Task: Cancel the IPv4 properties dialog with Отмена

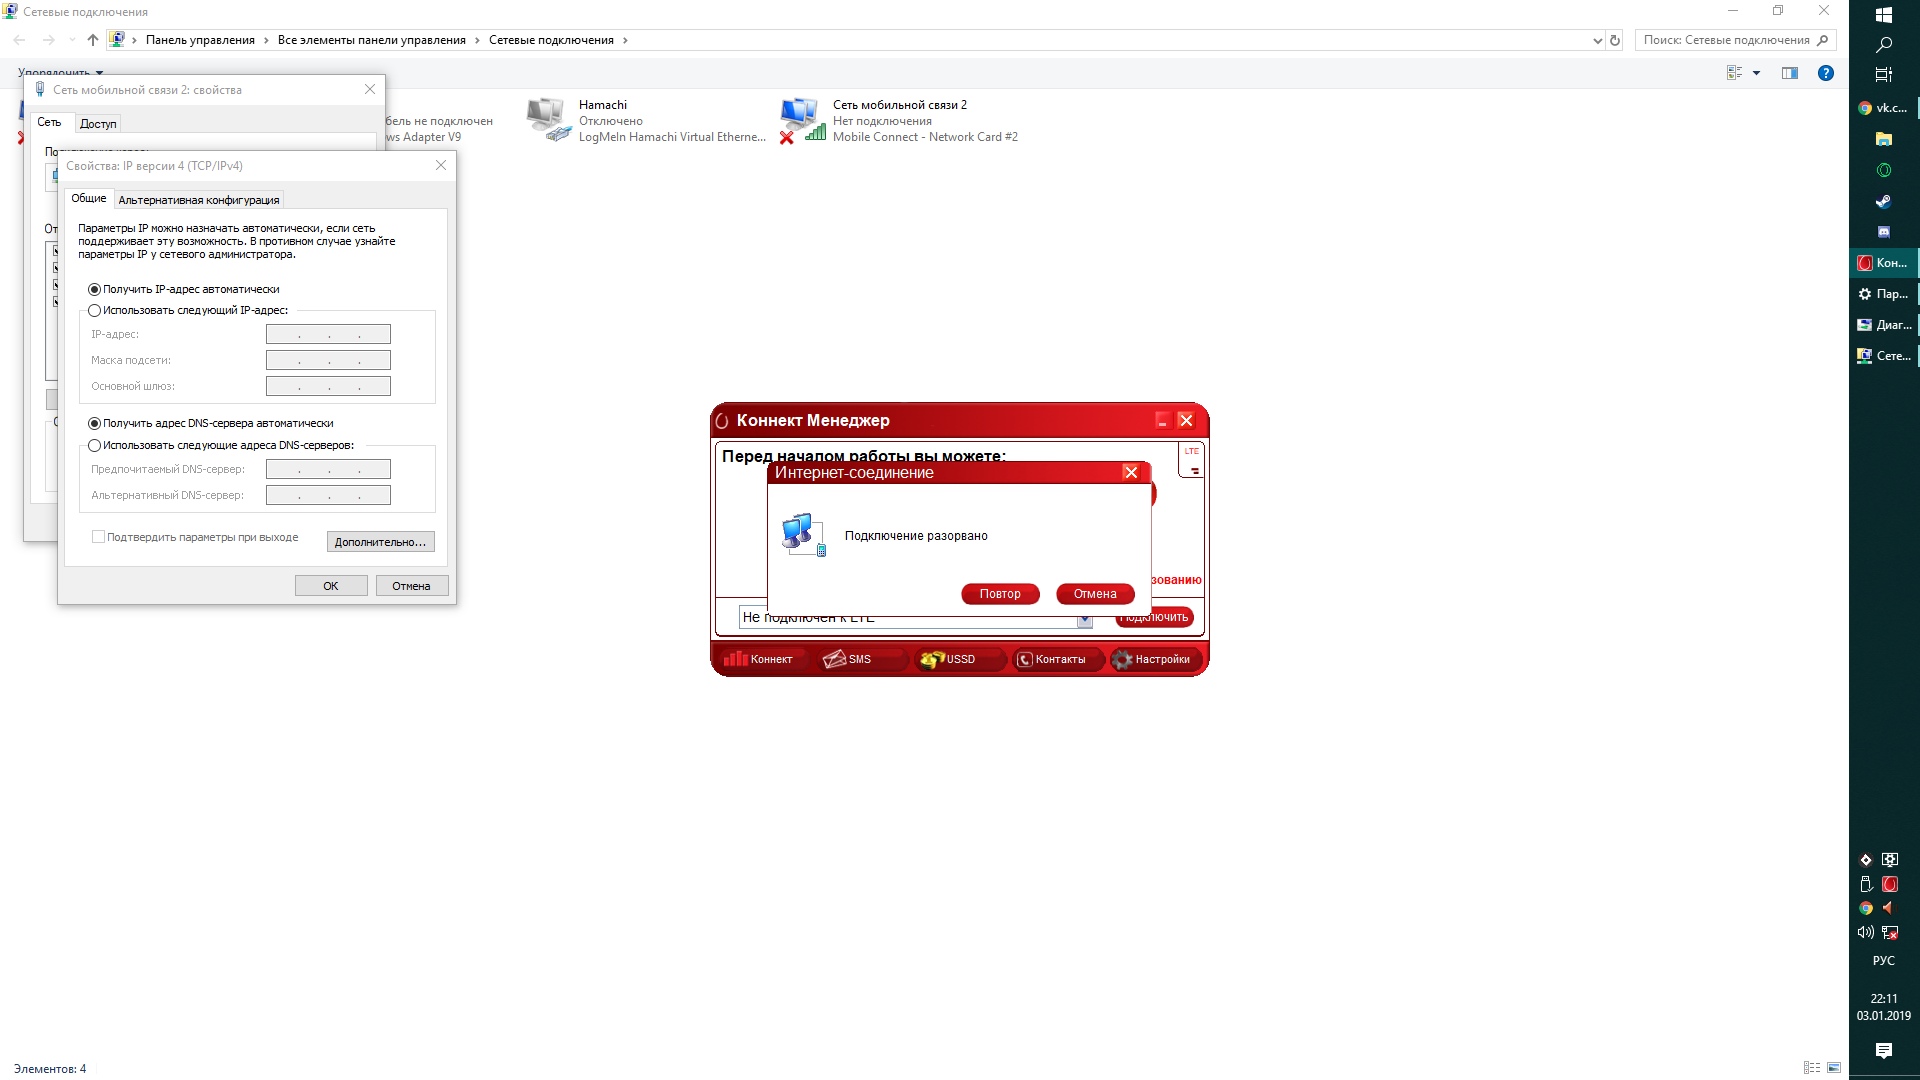Action: (412, 586)
